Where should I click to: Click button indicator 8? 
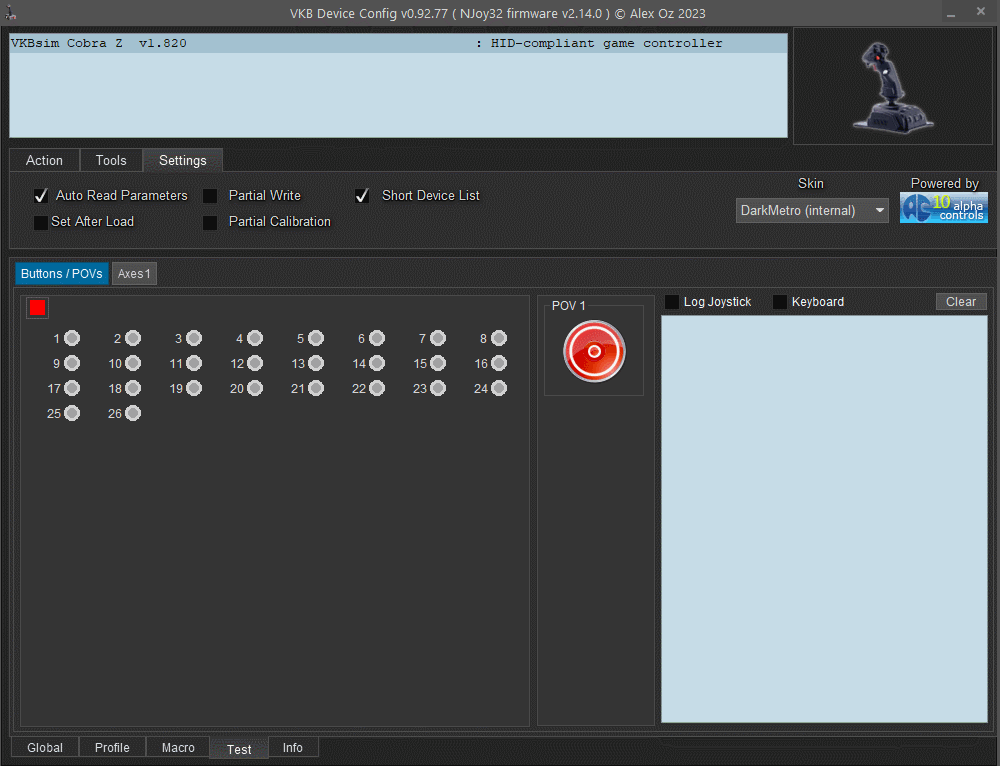(499, 338)
